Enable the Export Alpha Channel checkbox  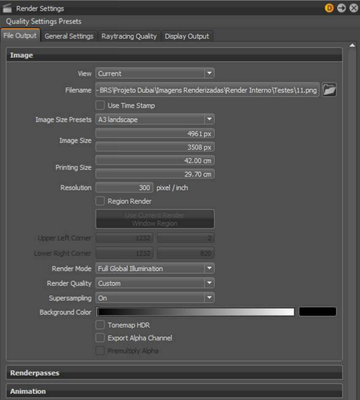tap(100, 338)
